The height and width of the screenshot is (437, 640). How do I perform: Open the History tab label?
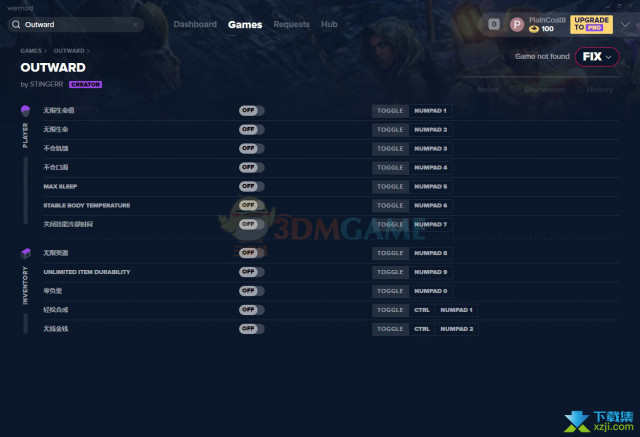[x=600, y=89]
